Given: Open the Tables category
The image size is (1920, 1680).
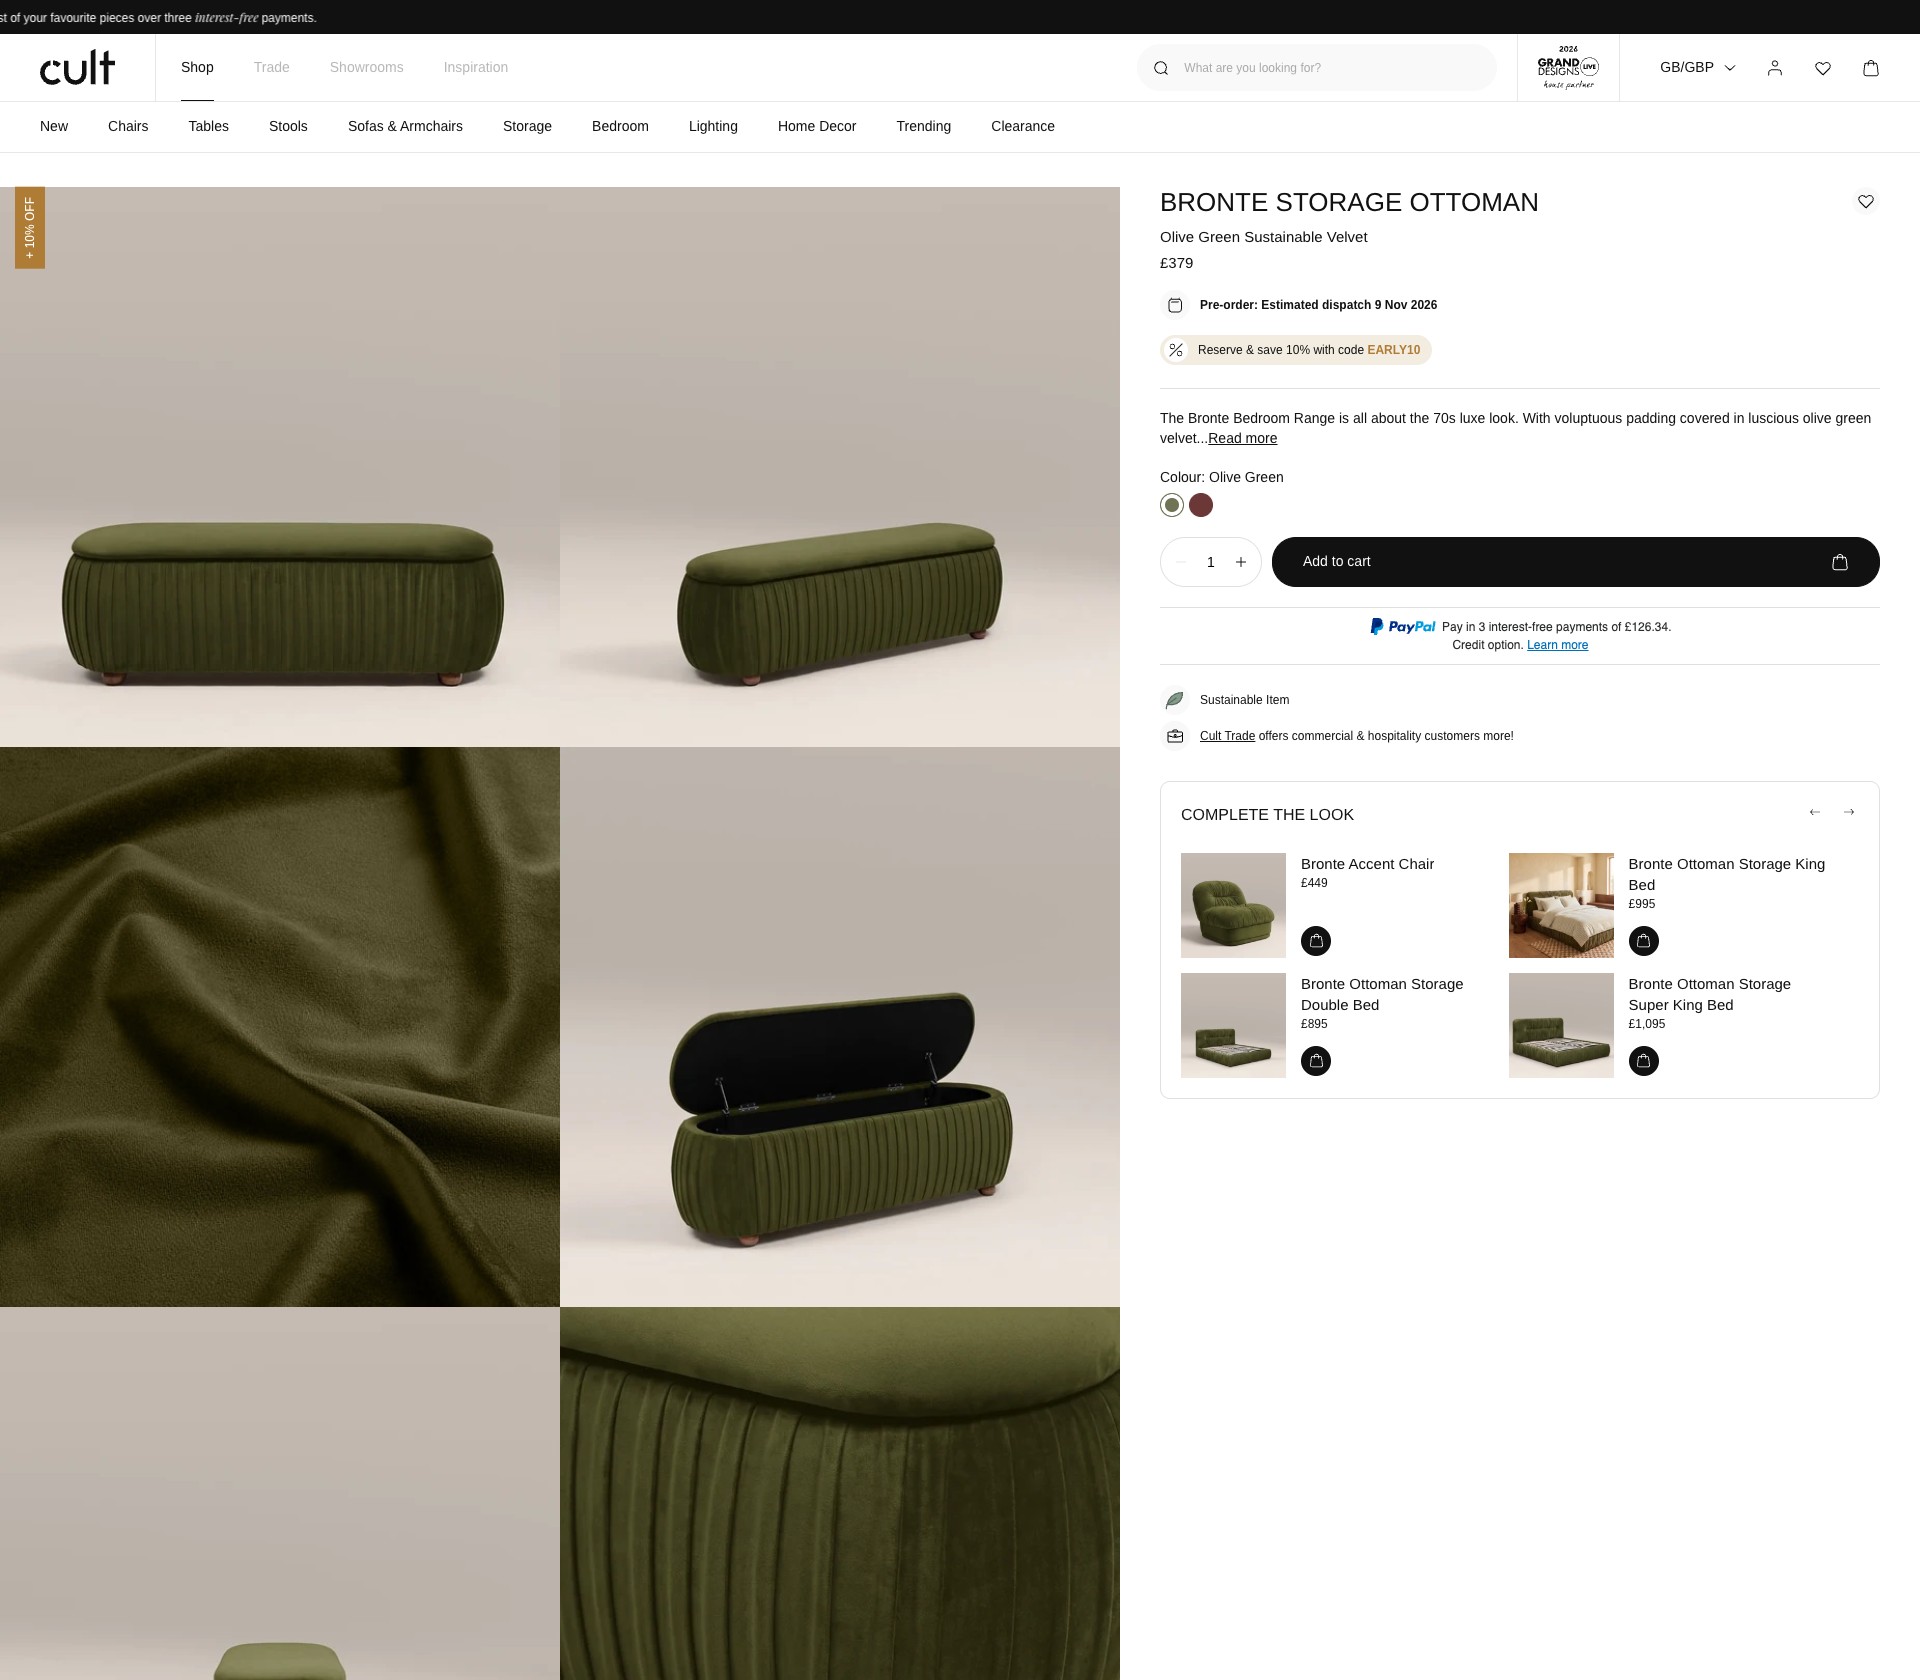Looking at the screenshot, I should [x=209, y=126].
